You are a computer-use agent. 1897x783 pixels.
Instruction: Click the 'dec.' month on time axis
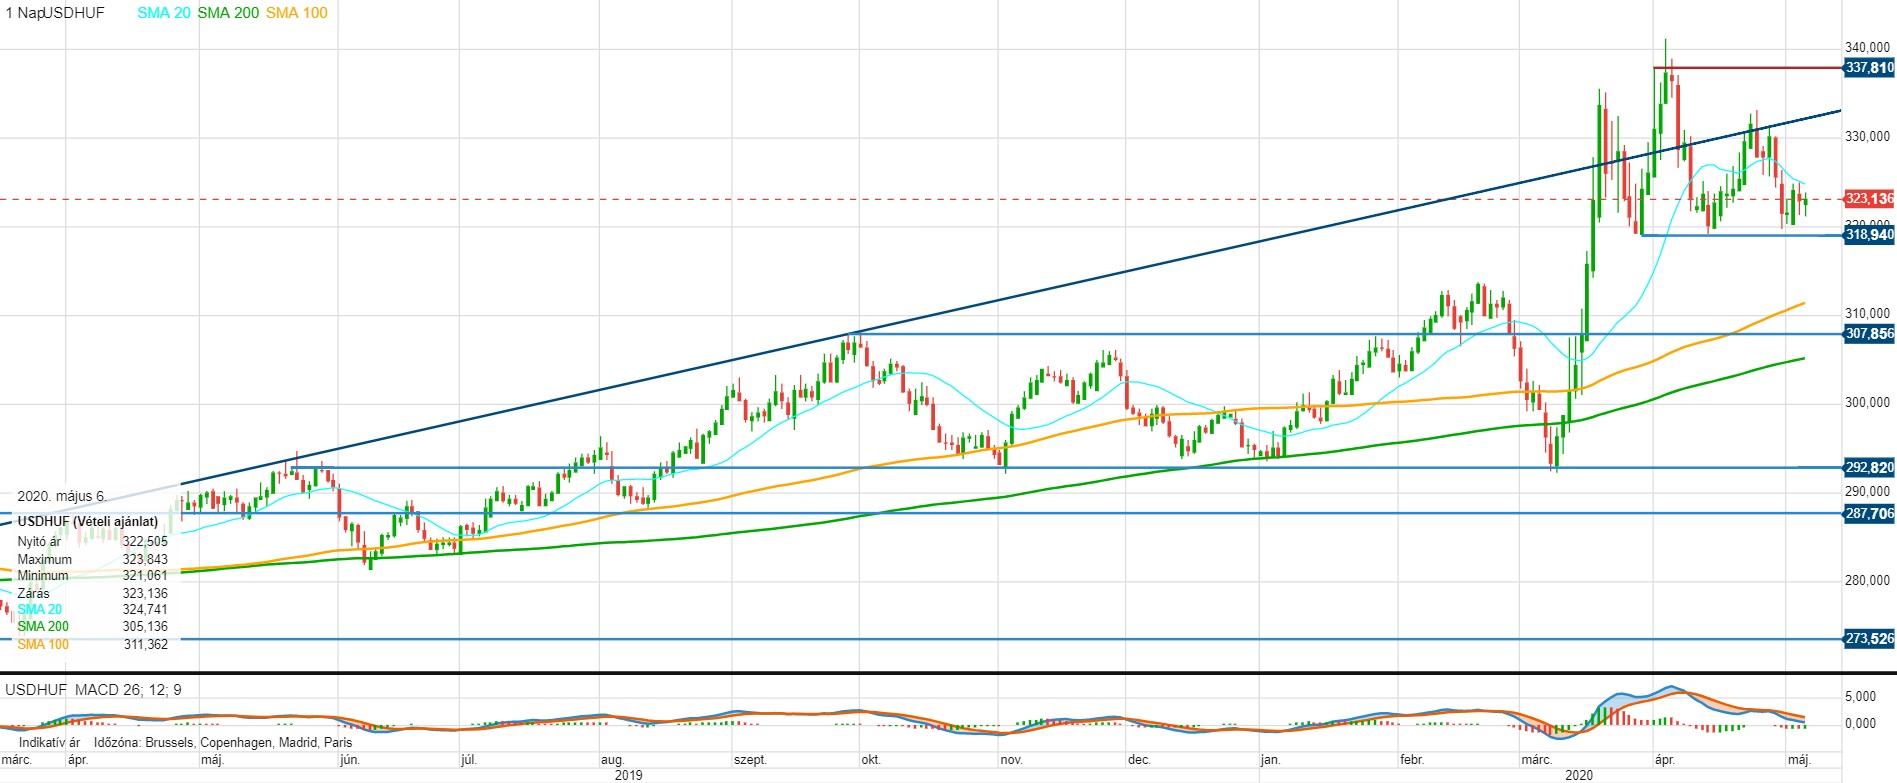click(1139, 760)
